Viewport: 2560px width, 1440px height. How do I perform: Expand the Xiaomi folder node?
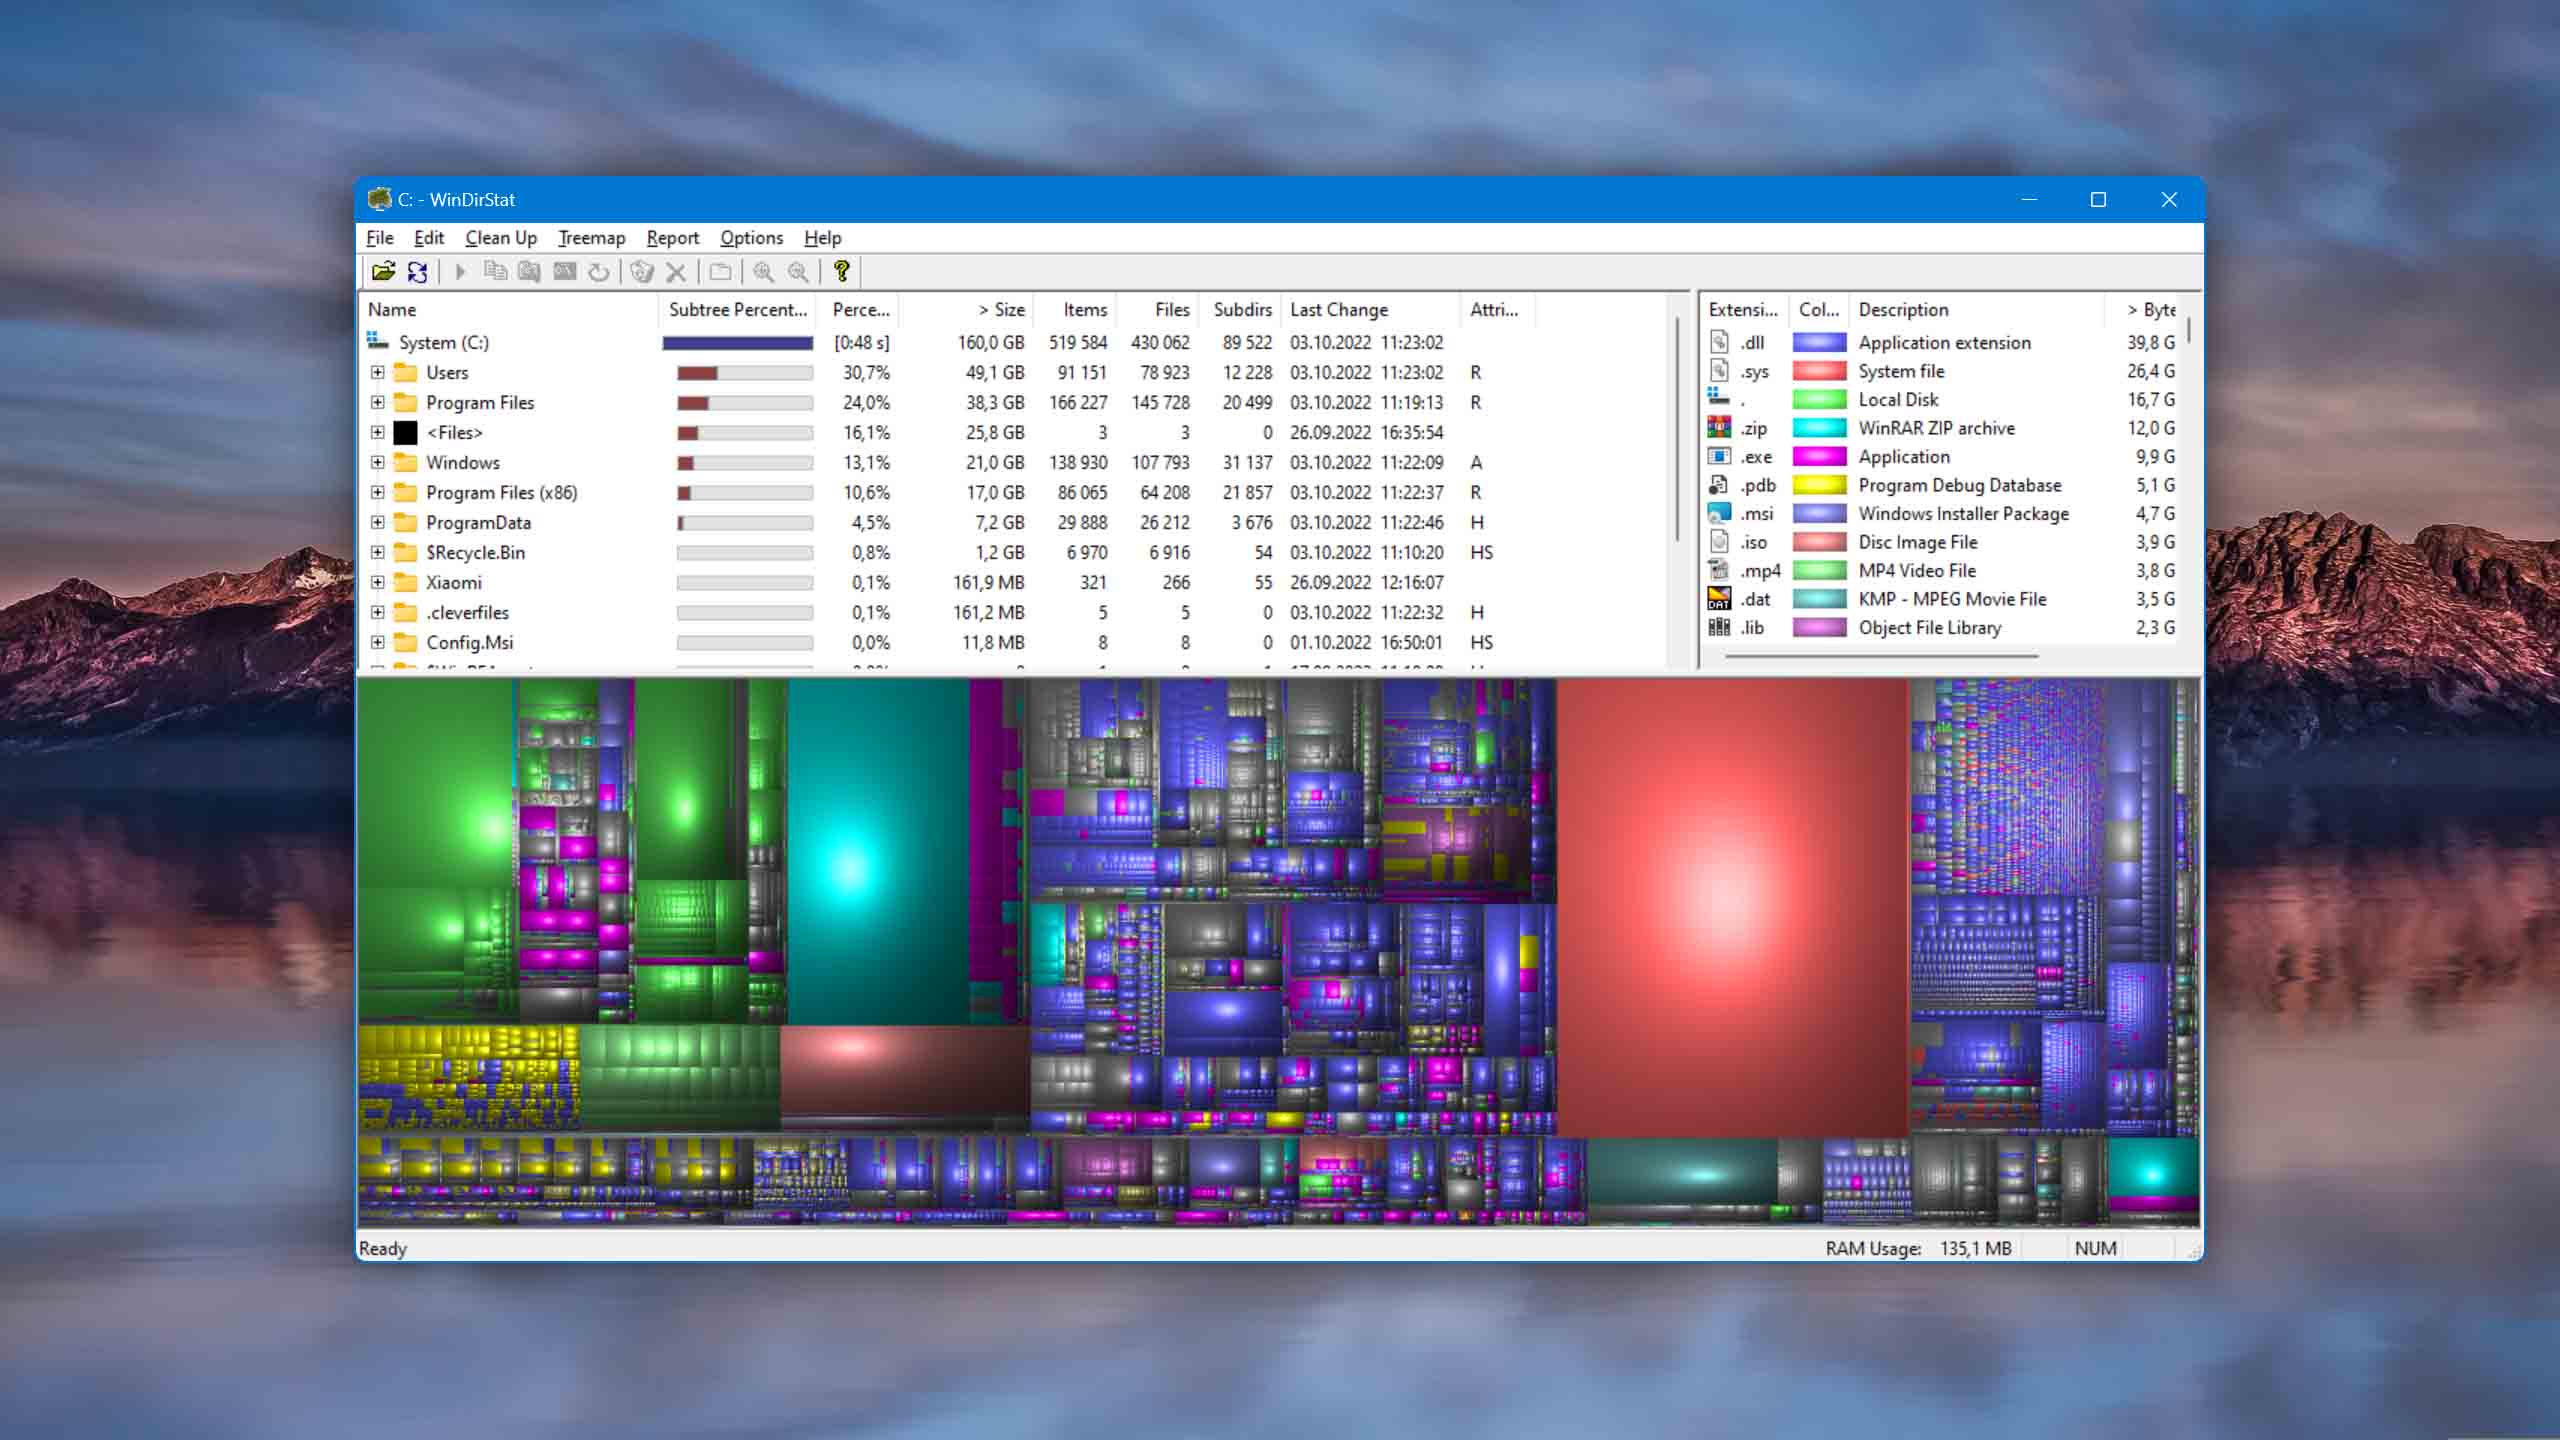(377, 582)
